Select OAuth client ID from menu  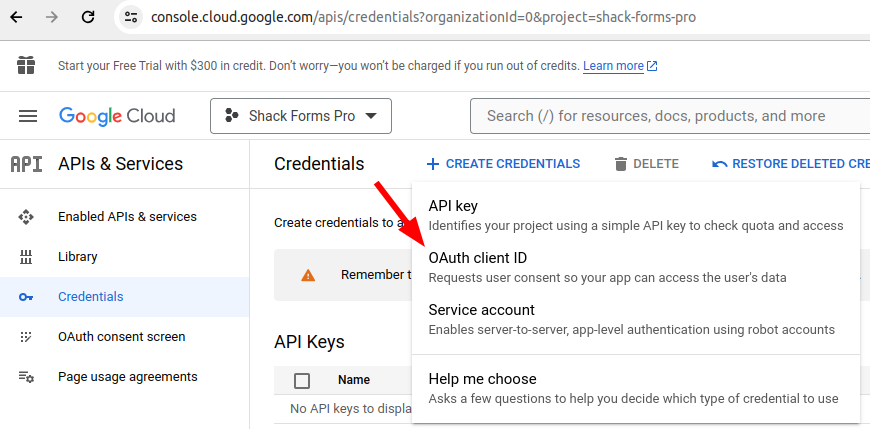(636, 267)
